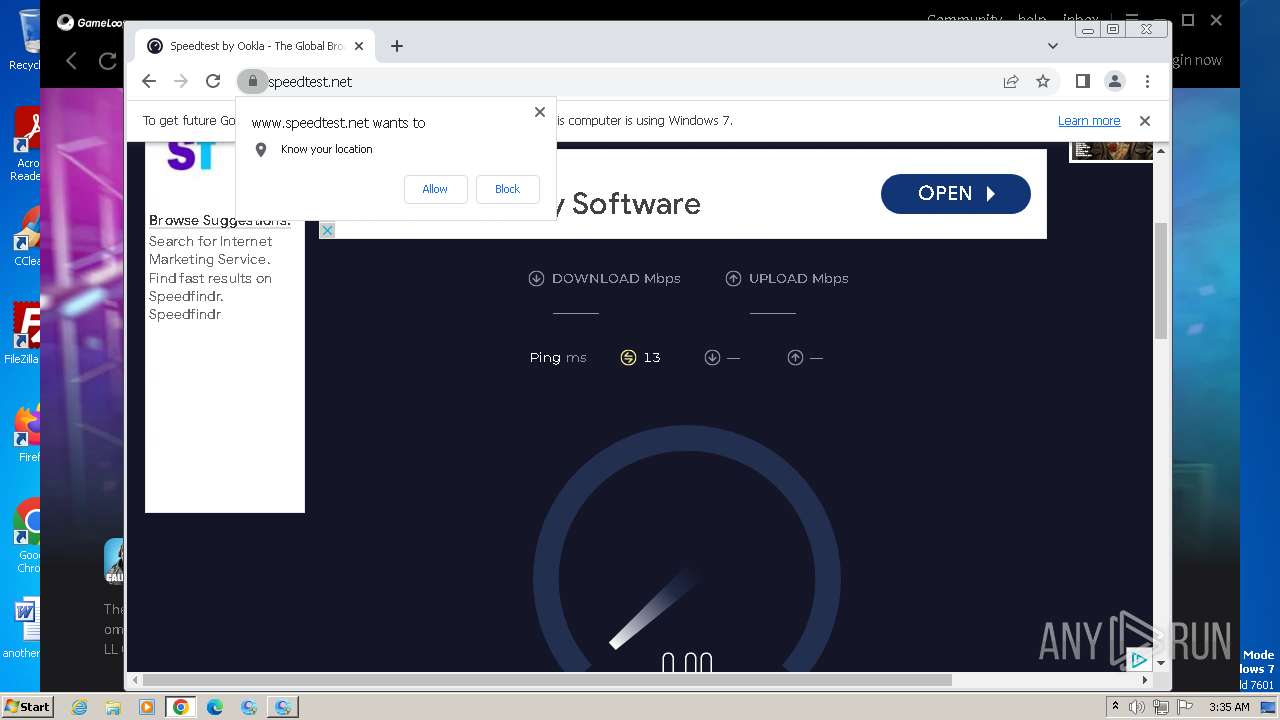Open a new tab with plus button
Screen dimensions: 1280x720
[397, 46]
